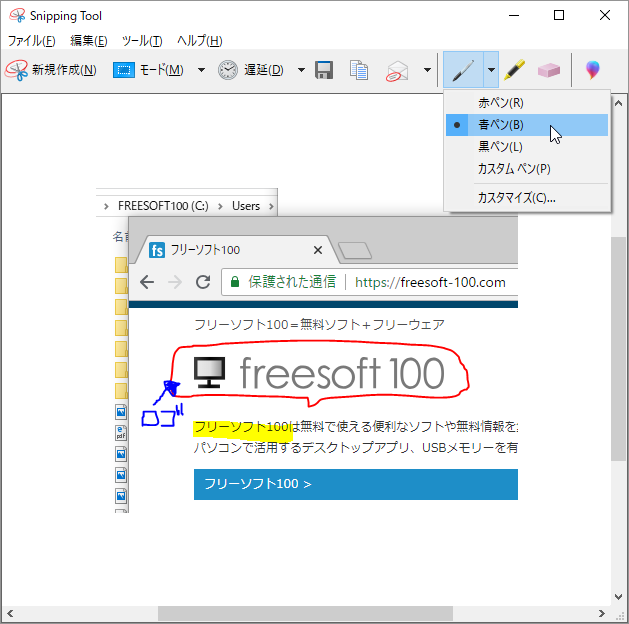Save the snip with floppy disk icon
Viewport: 629px width, 624px height.
(324, 70)
